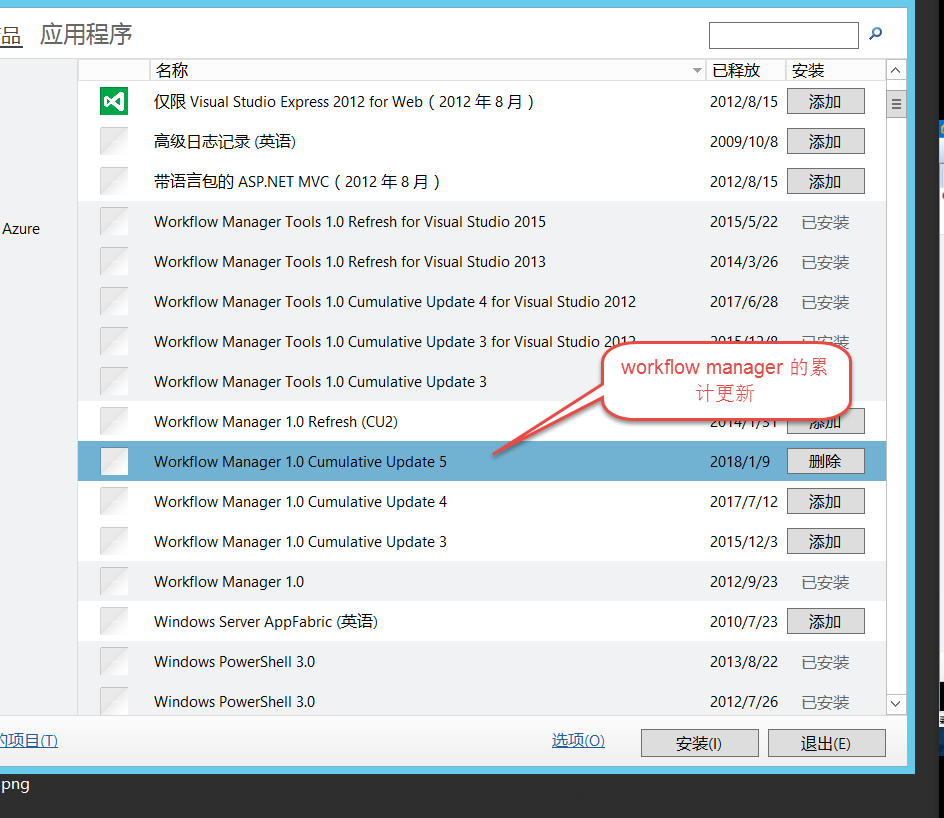Sort by the 已释放 column header

tap(746, 70)
